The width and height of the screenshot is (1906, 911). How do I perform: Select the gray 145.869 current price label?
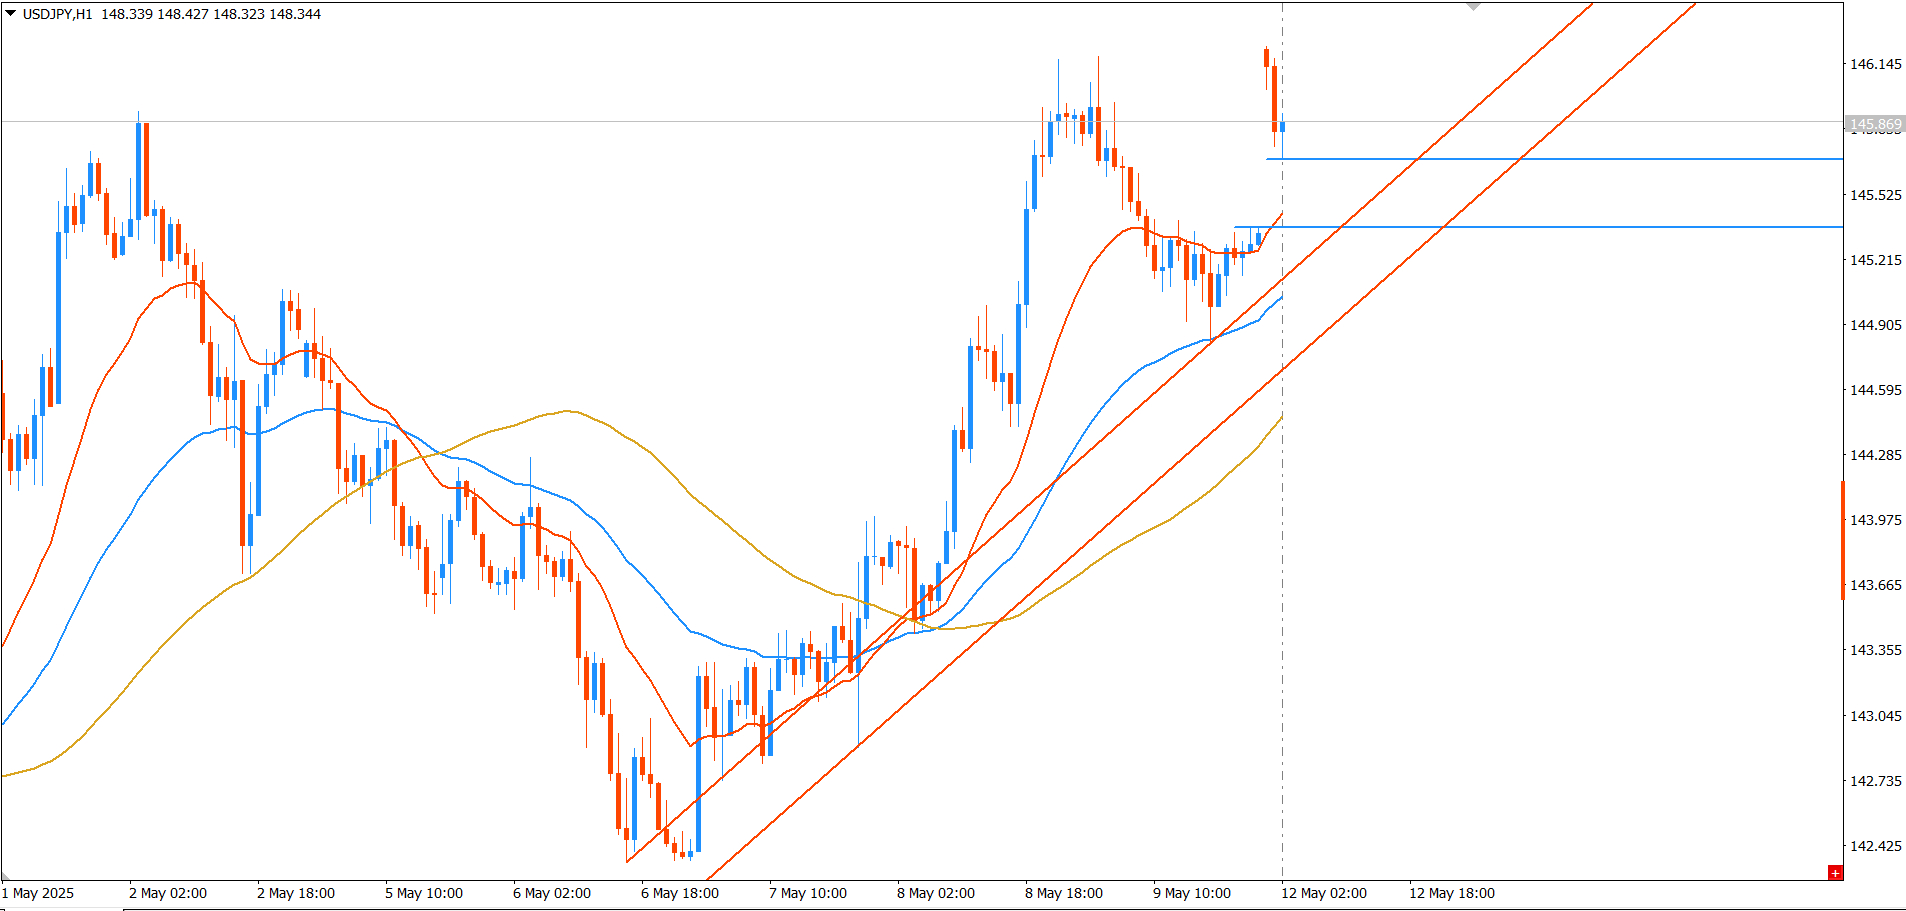(x=1875, y=125)
